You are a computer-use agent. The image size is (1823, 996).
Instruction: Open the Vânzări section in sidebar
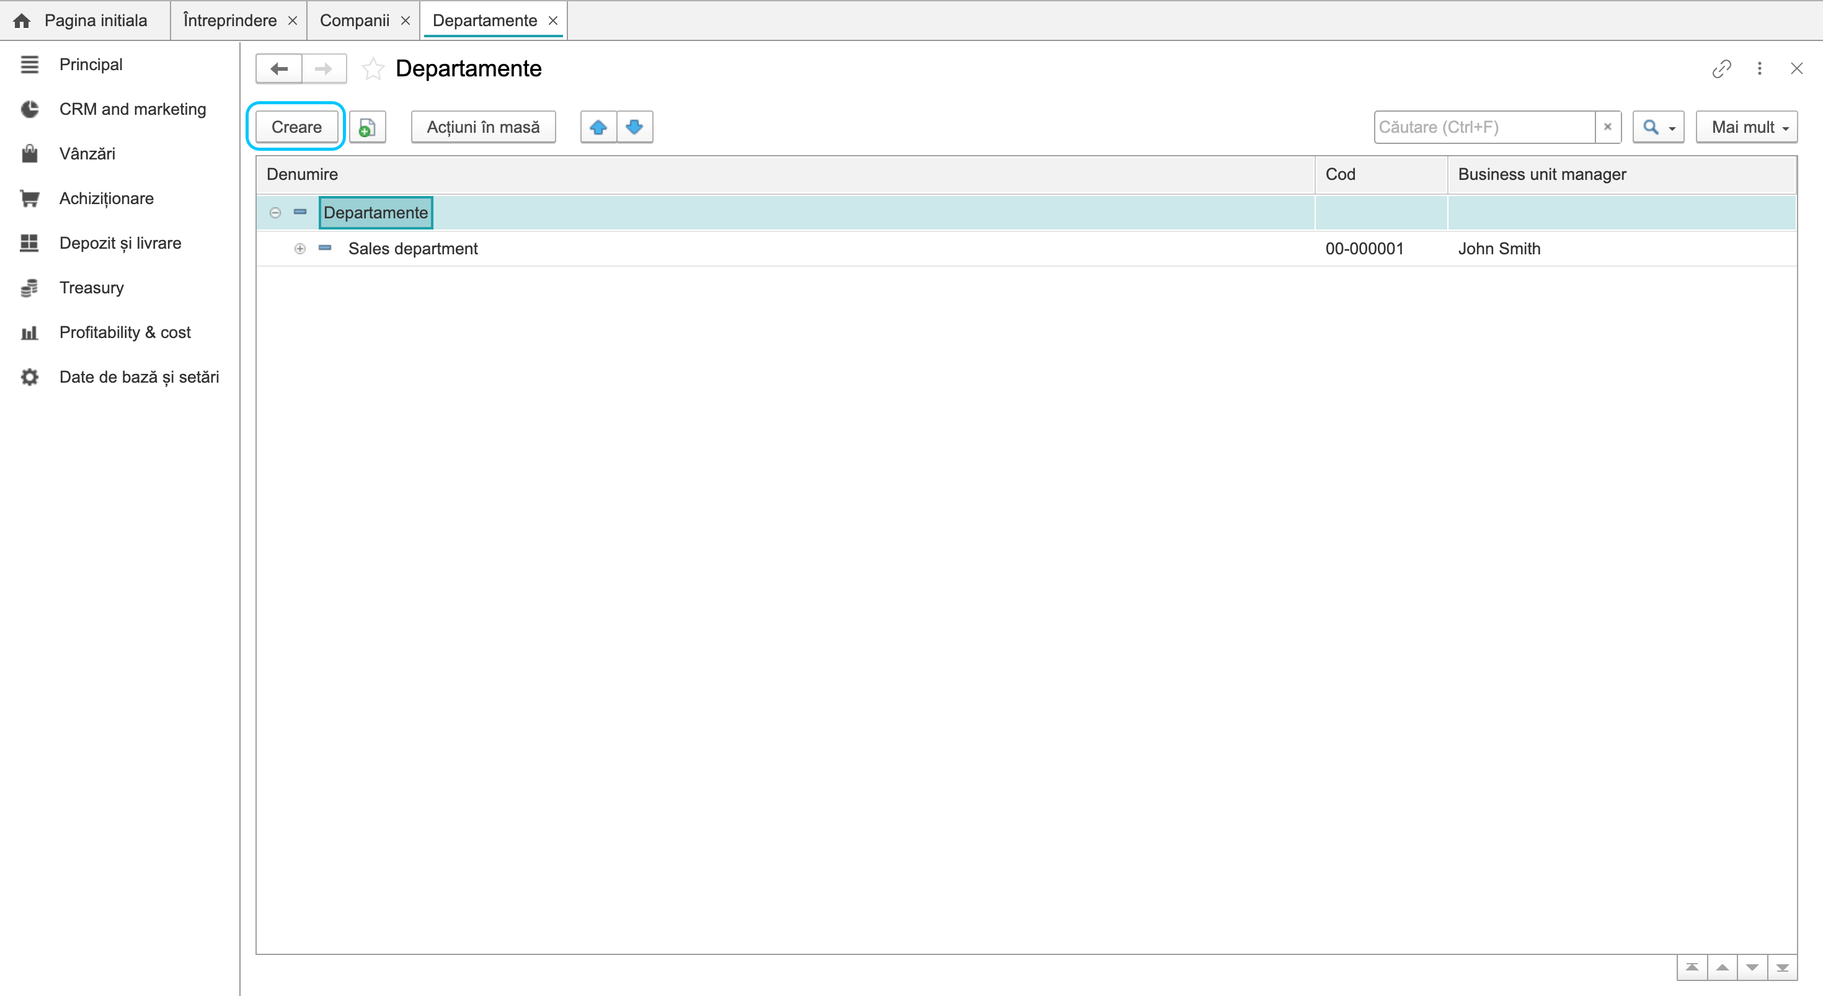(x=87, y=154)
